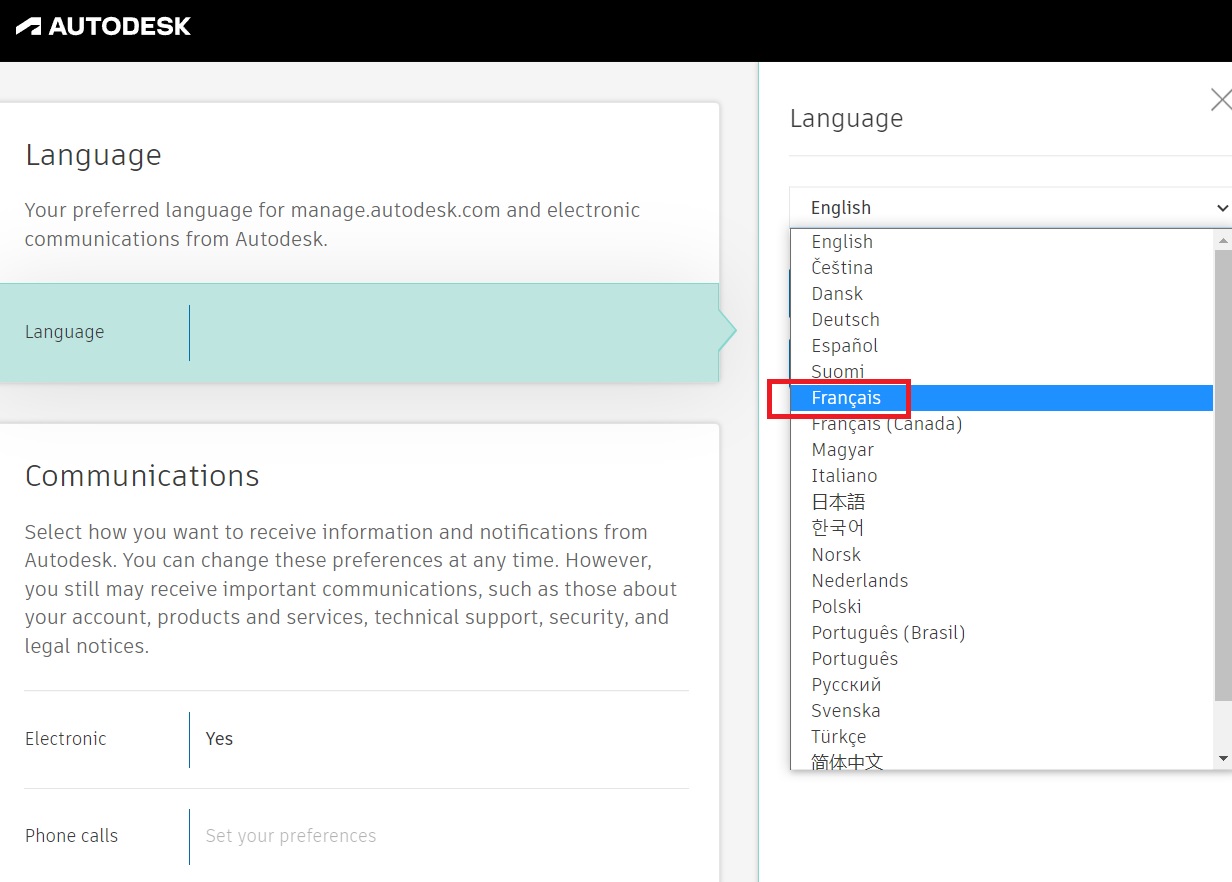Click the Autodesk logo in header

104,26
